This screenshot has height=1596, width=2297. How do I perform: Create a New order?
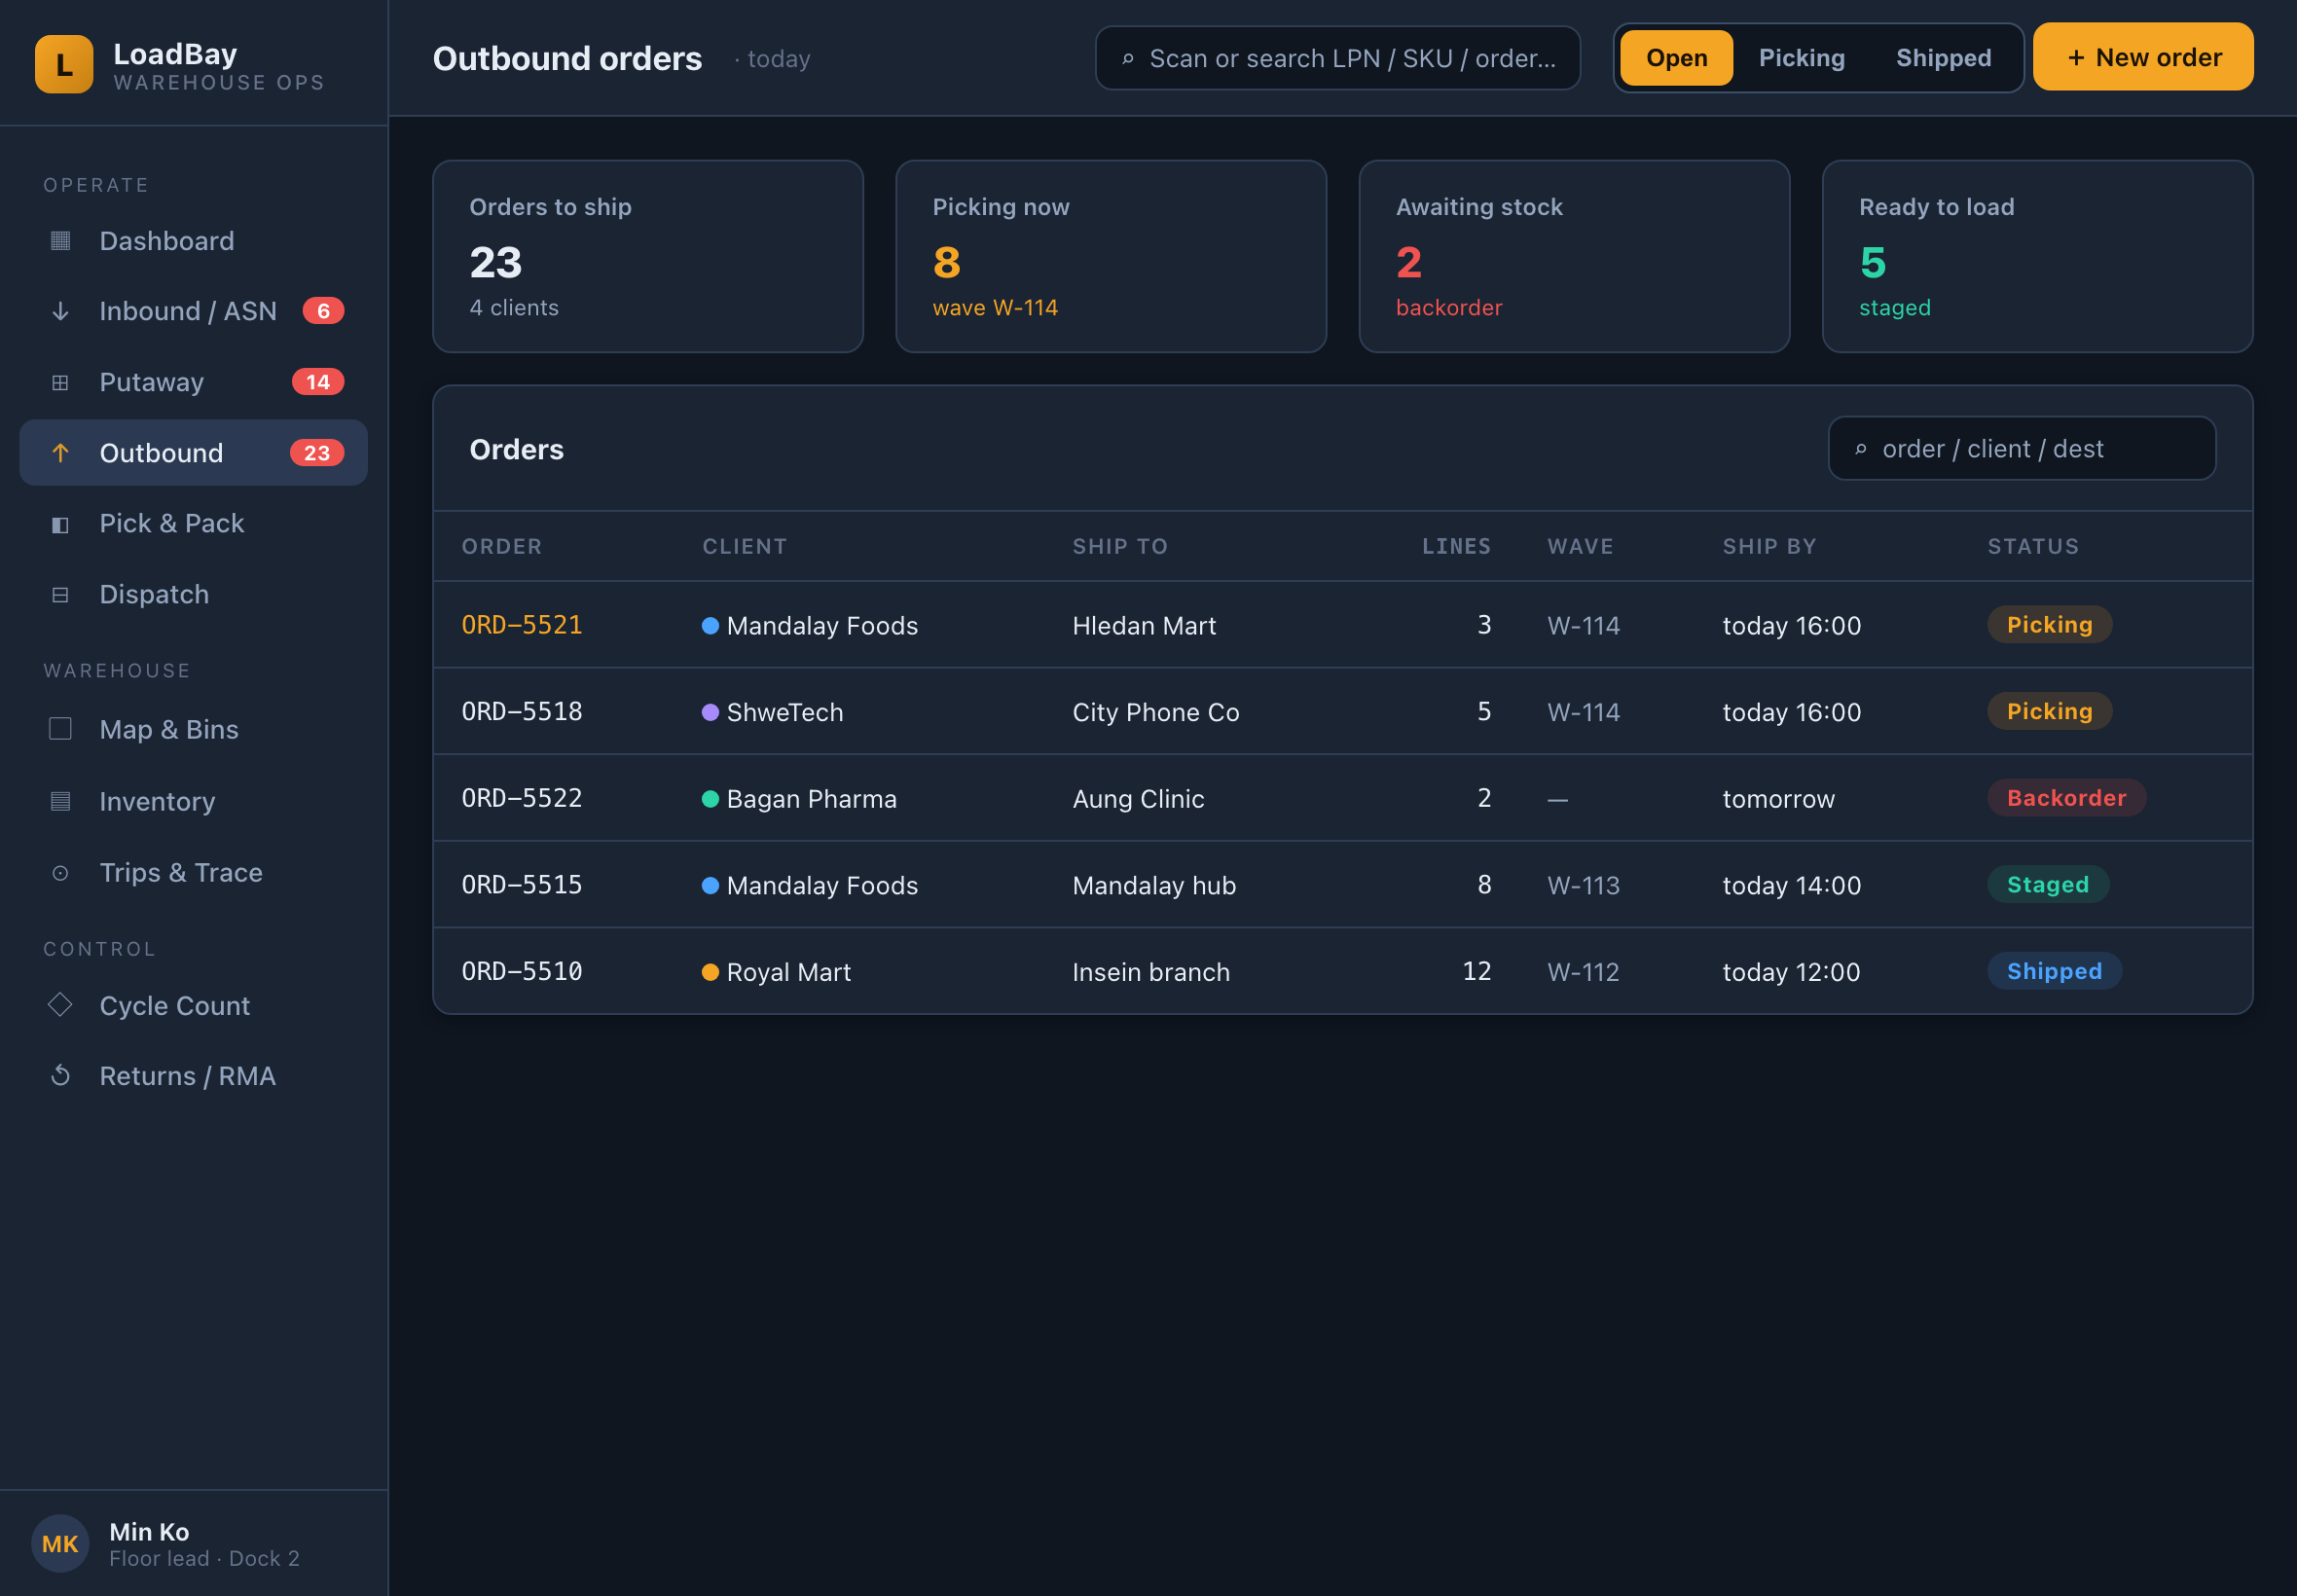pos(2143,57)
